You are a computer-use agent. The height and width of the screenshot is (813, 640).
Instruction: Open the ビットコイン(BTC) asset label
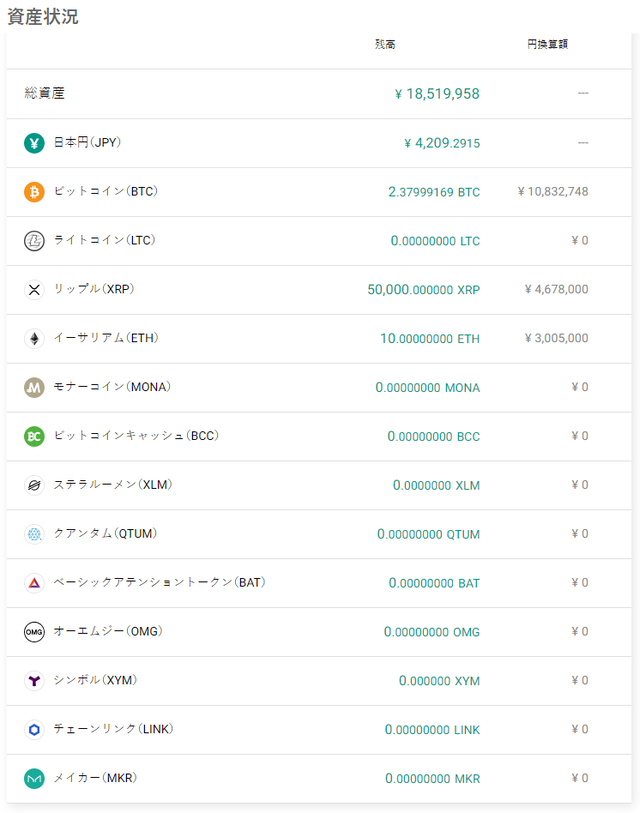coord(105,191)
